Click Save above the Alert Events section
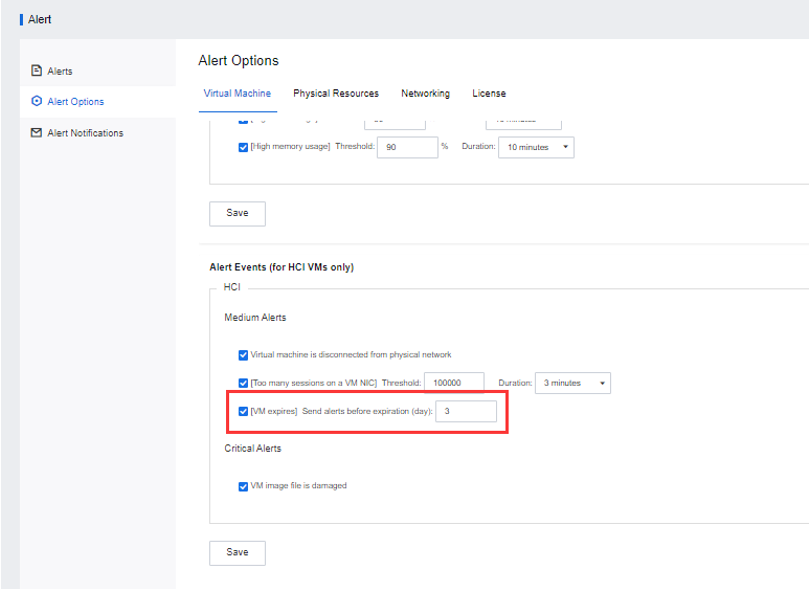The height and width of the screenshot is (589, 810). (237, 213)
